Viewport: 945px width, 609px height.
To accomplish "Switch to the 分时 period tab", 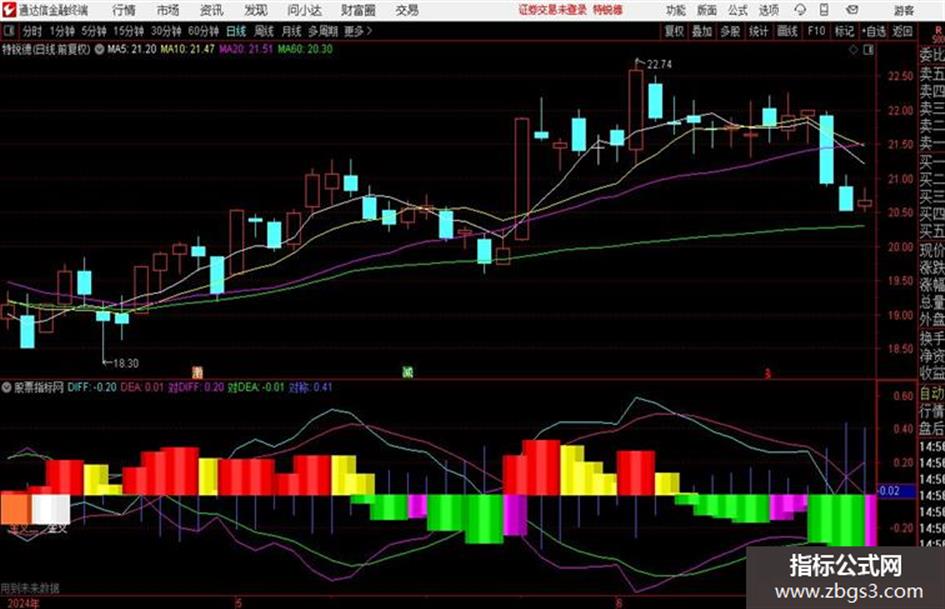I will [31, 31].
